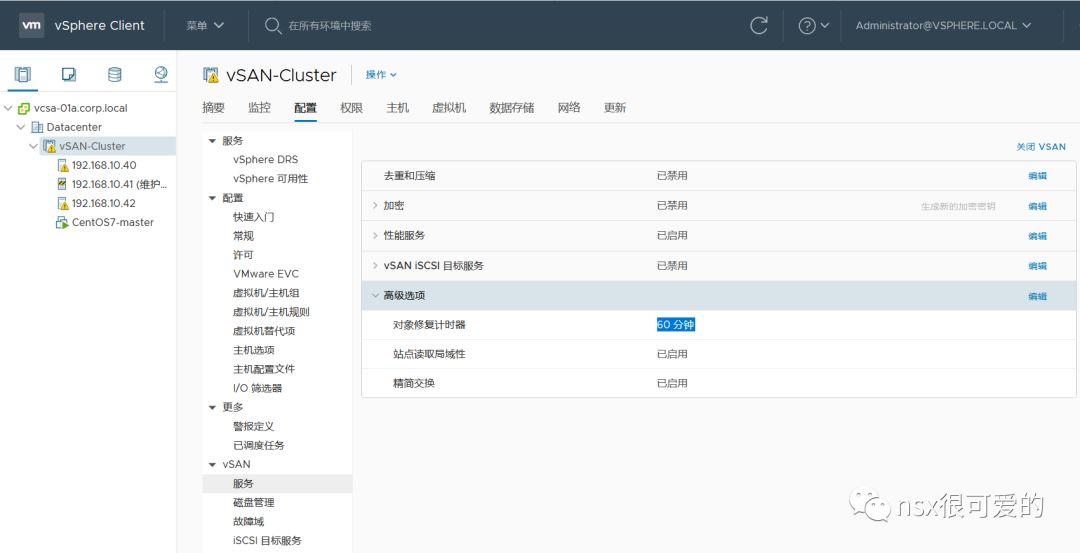Open Storage inventory view icon

pos(114,74)
